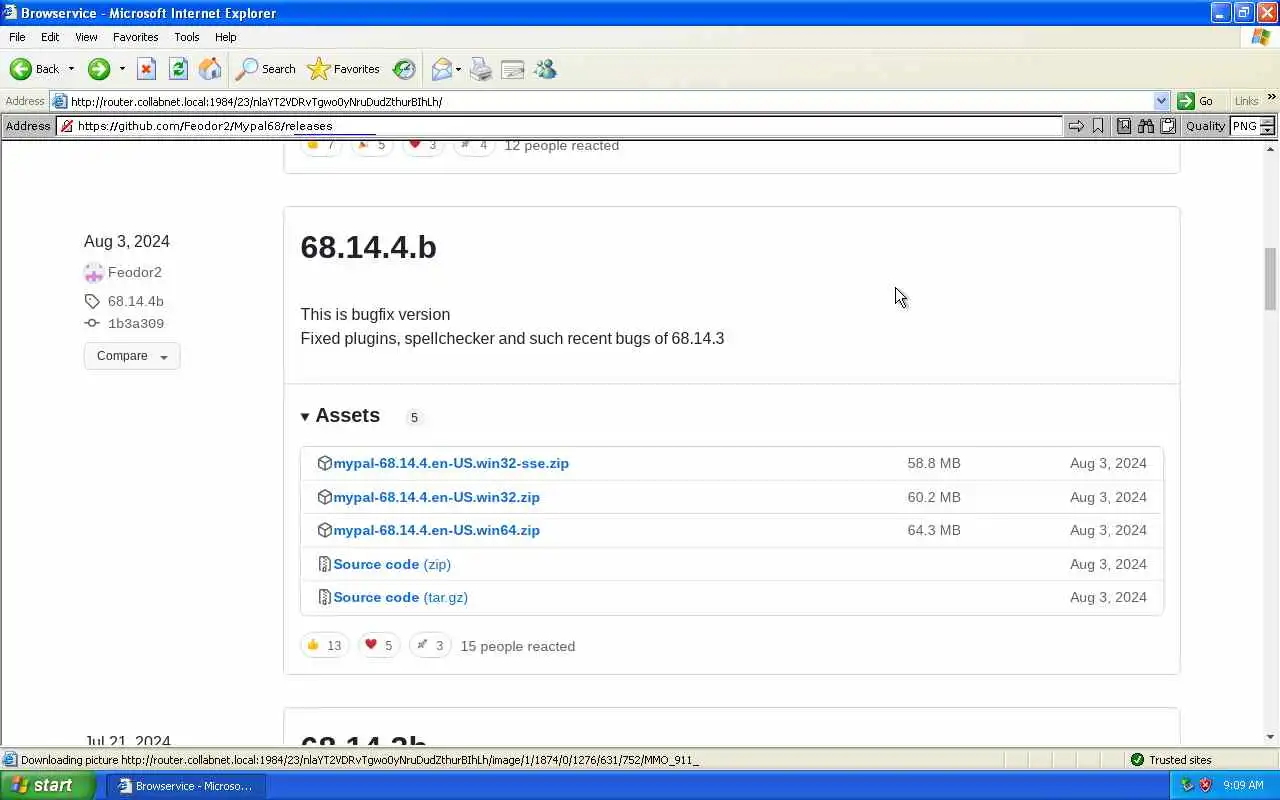Click the Browservice clipboard icon

tap(1167, 126)
